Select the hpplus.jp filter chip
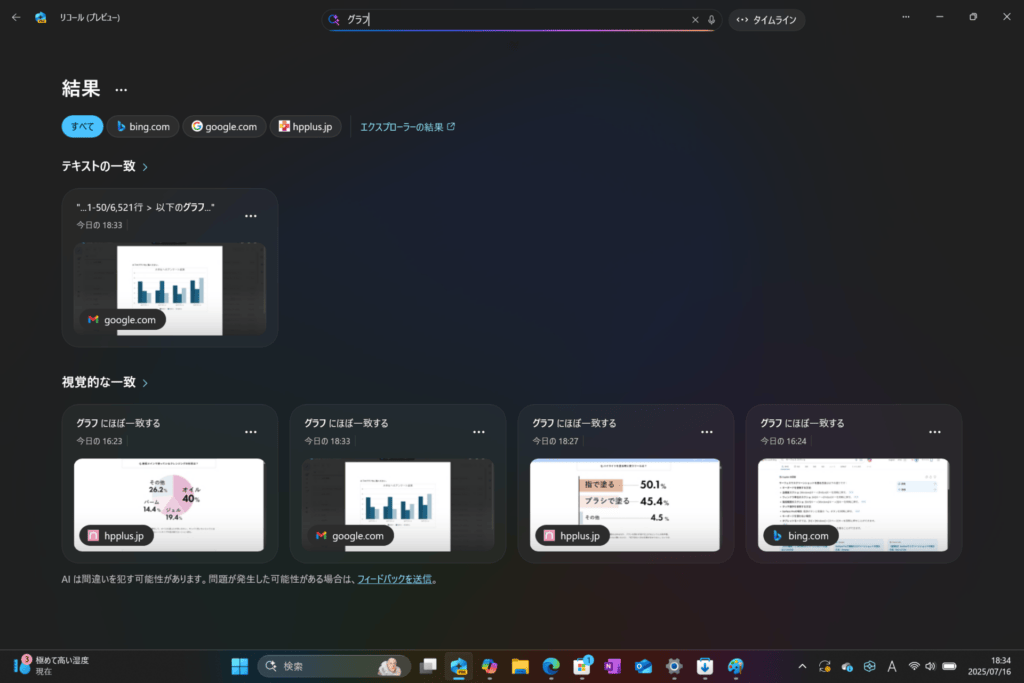This screenshot has height=683, width=1024. (x=305, y=126)
